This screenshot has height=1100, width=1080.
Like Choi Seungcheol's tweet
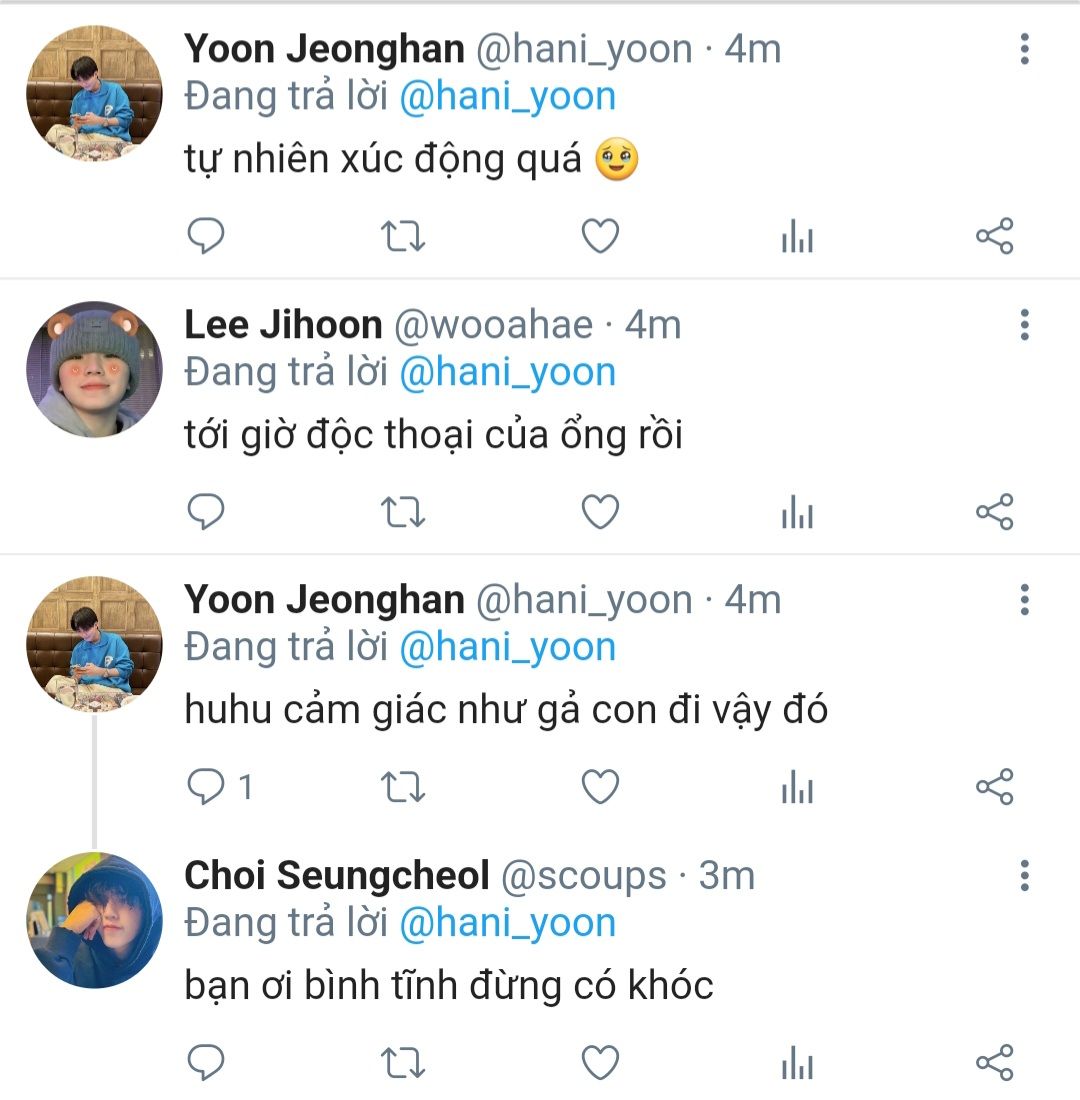[600, 1063]
